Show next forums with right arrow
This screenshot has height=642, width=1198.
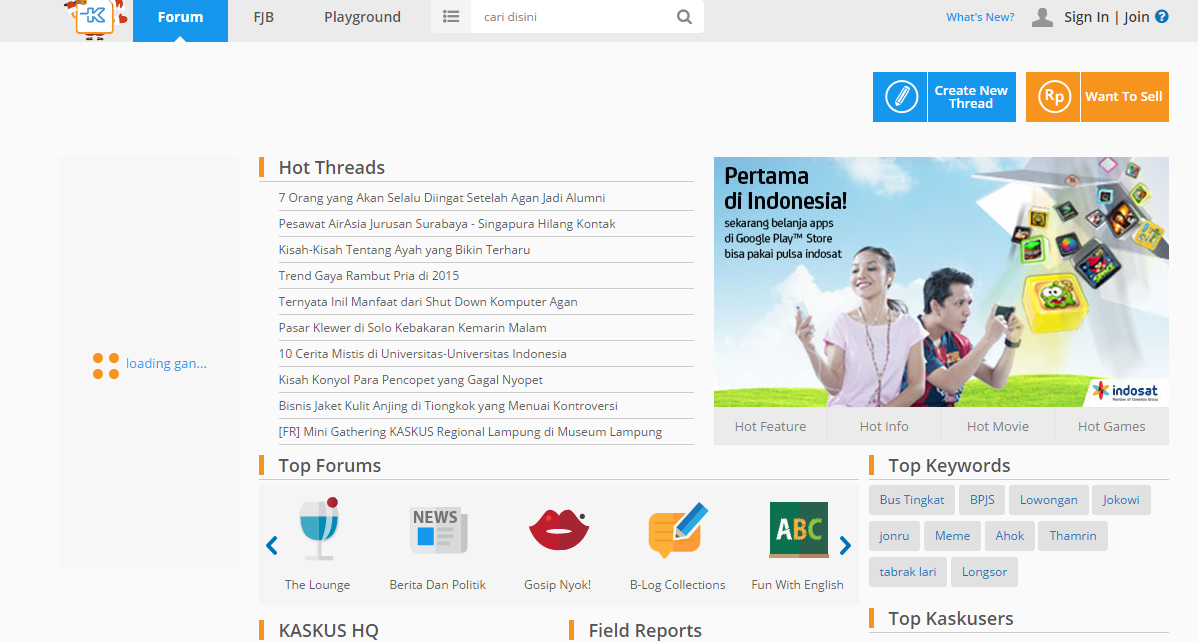click(x=844, y=545)
